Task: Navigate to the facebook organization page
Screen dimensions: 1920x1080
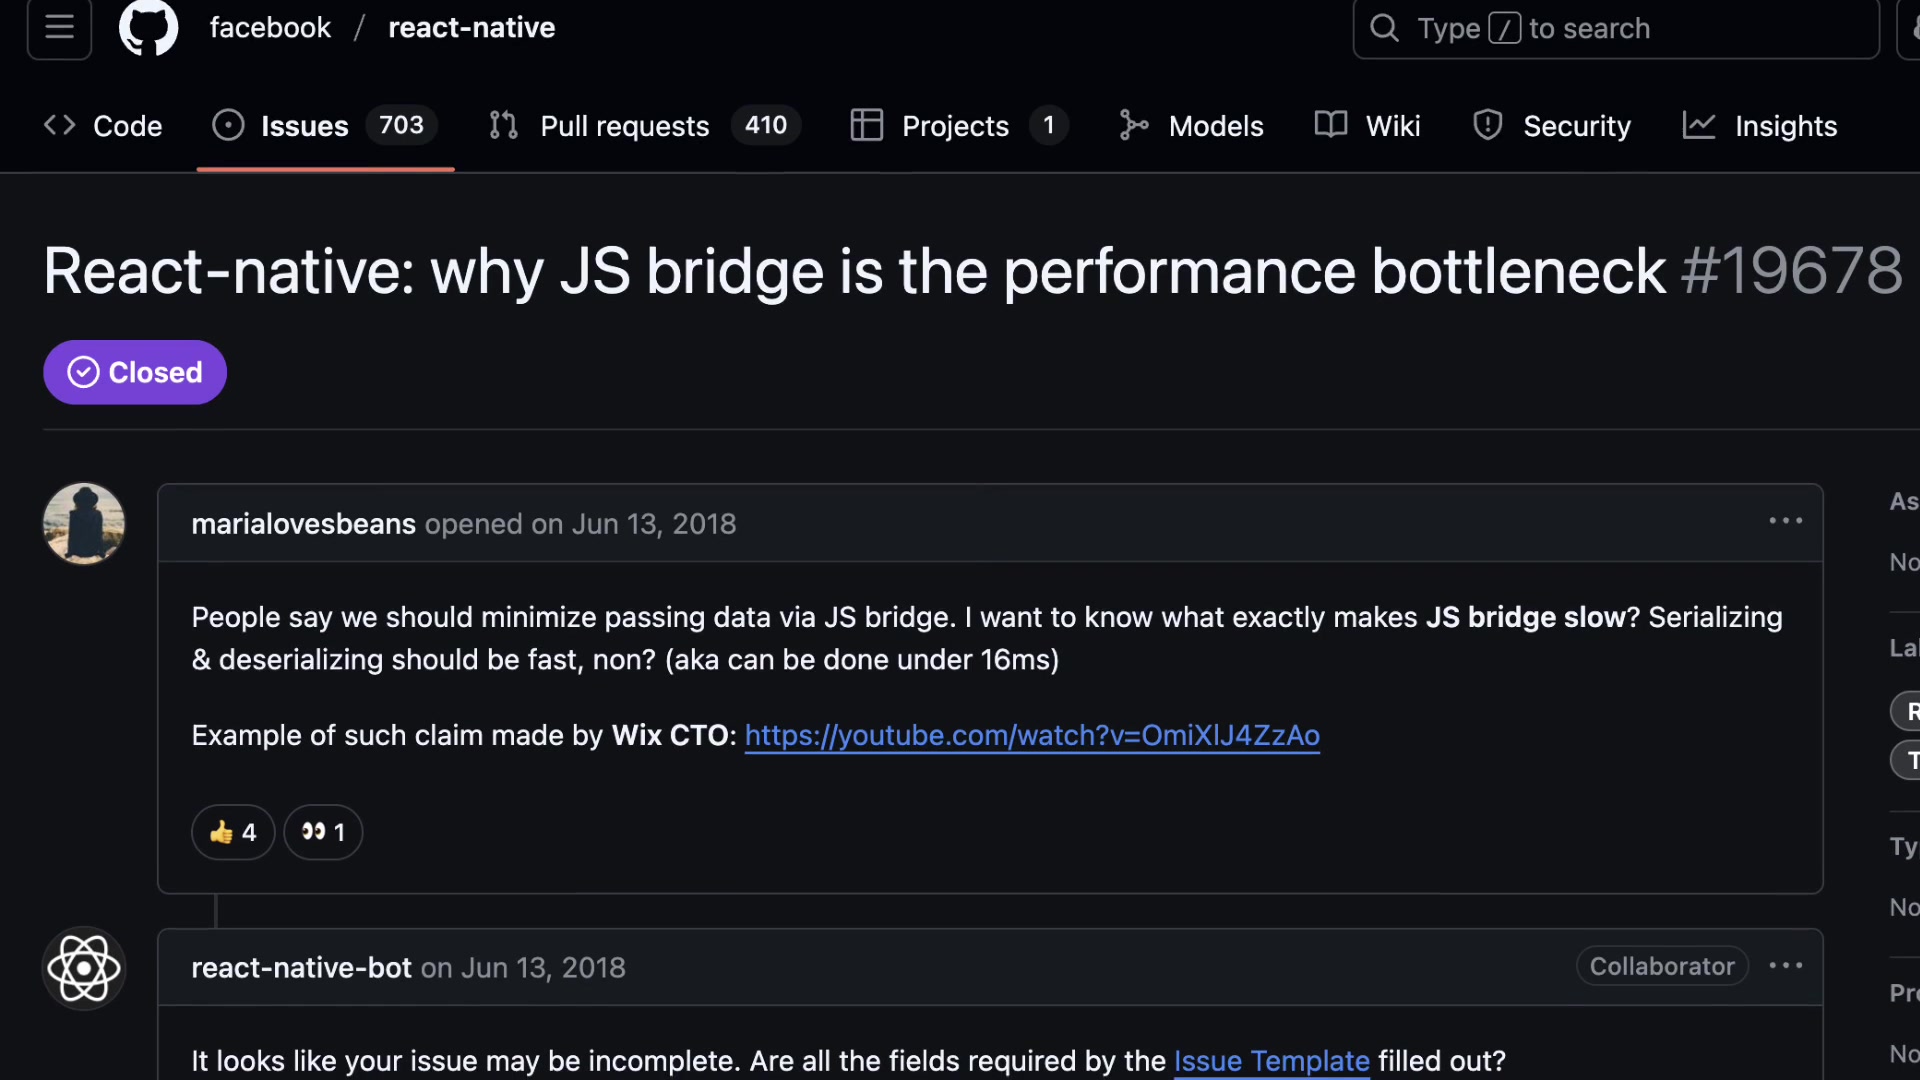Action: click(x=269, y=27)
